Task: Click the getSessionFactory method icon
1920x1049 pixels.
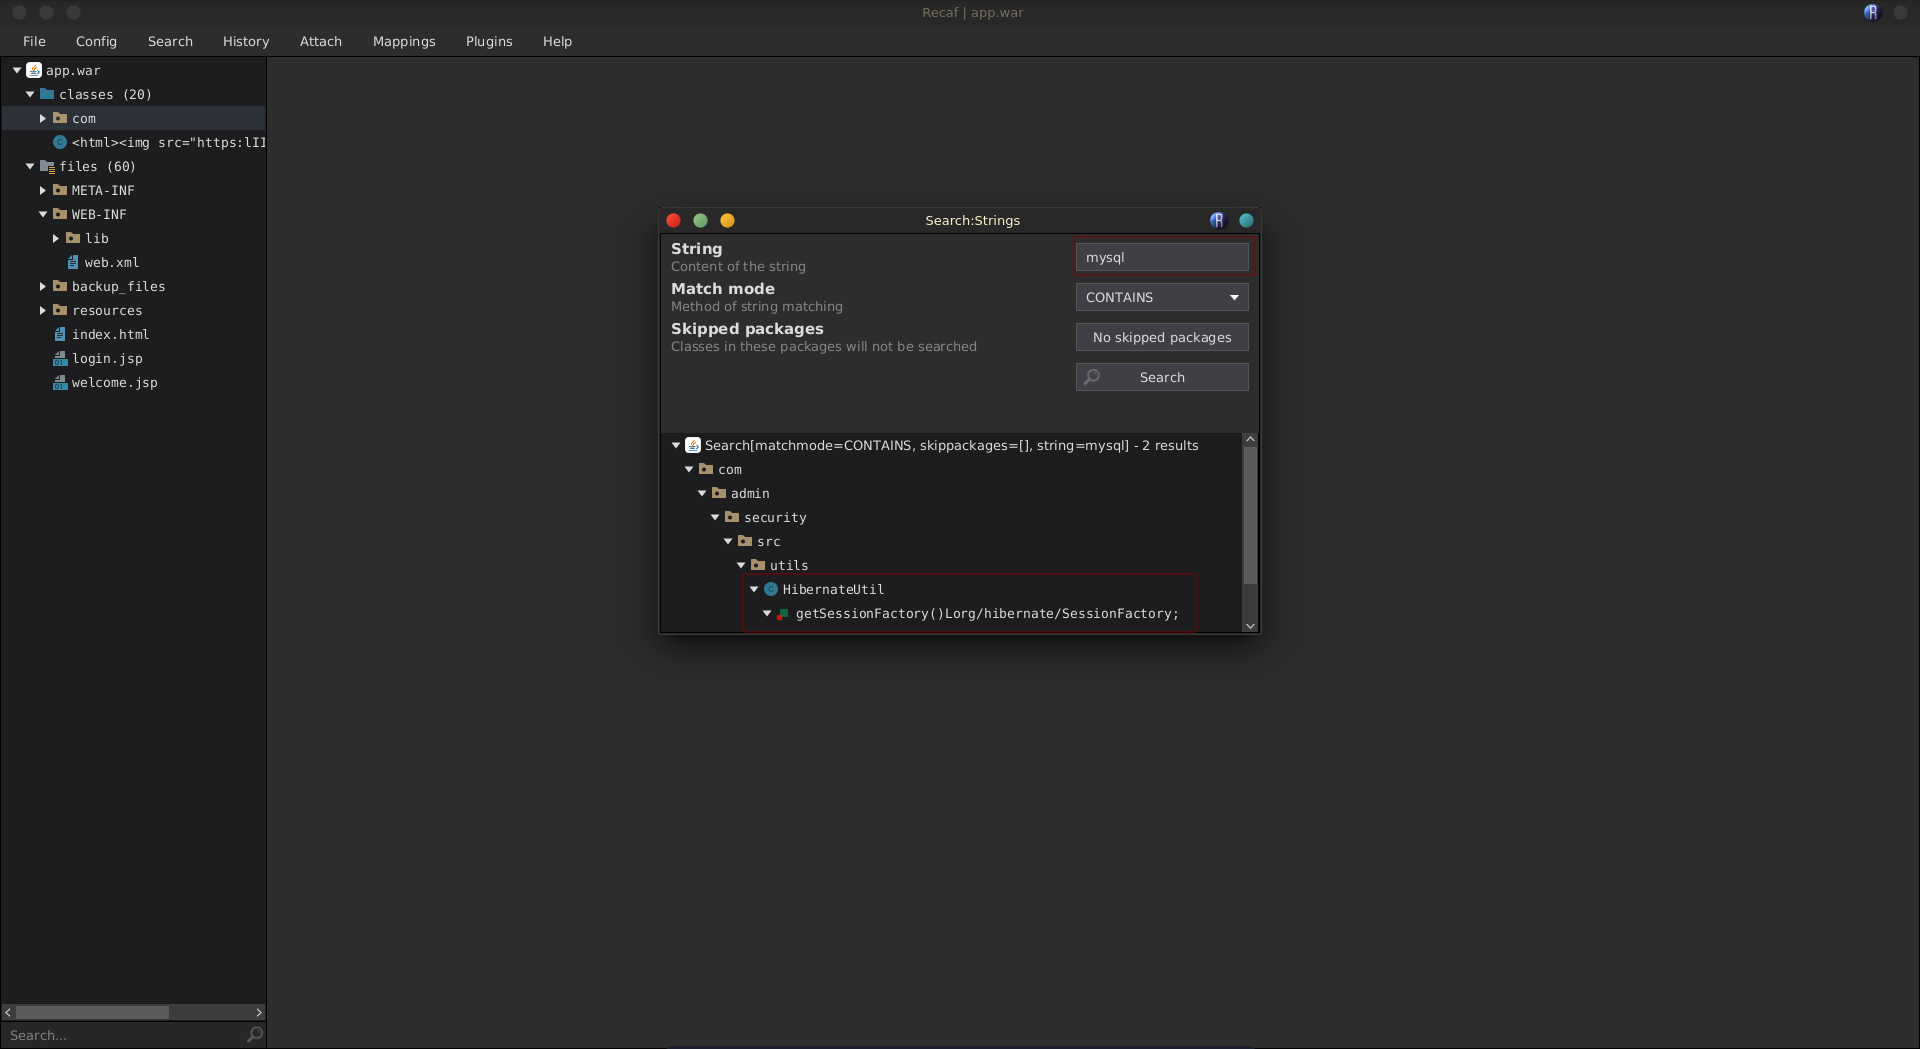Action: coord(783,613)
